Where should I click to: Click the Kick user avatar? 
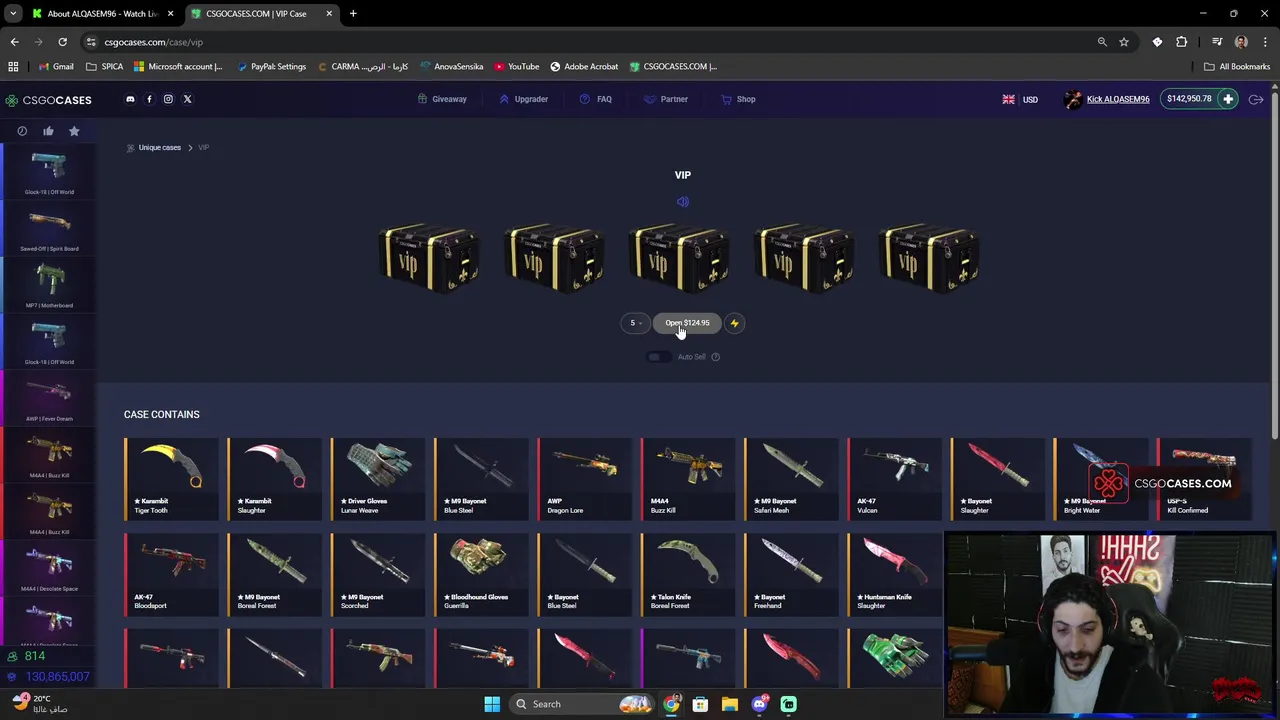(x=1073, y=99)
